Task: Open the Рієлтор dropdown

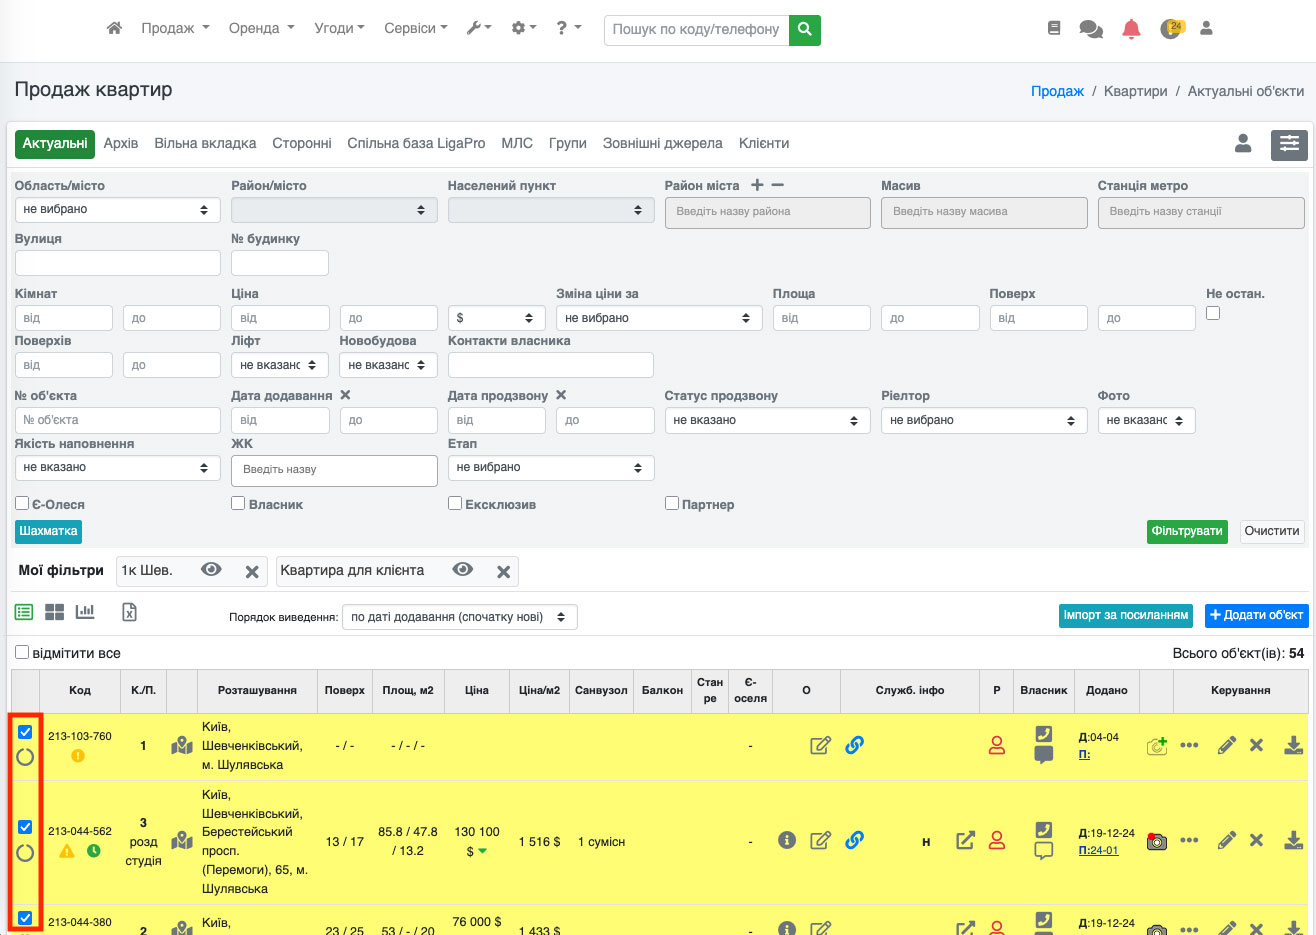Action: coord(983,421)
